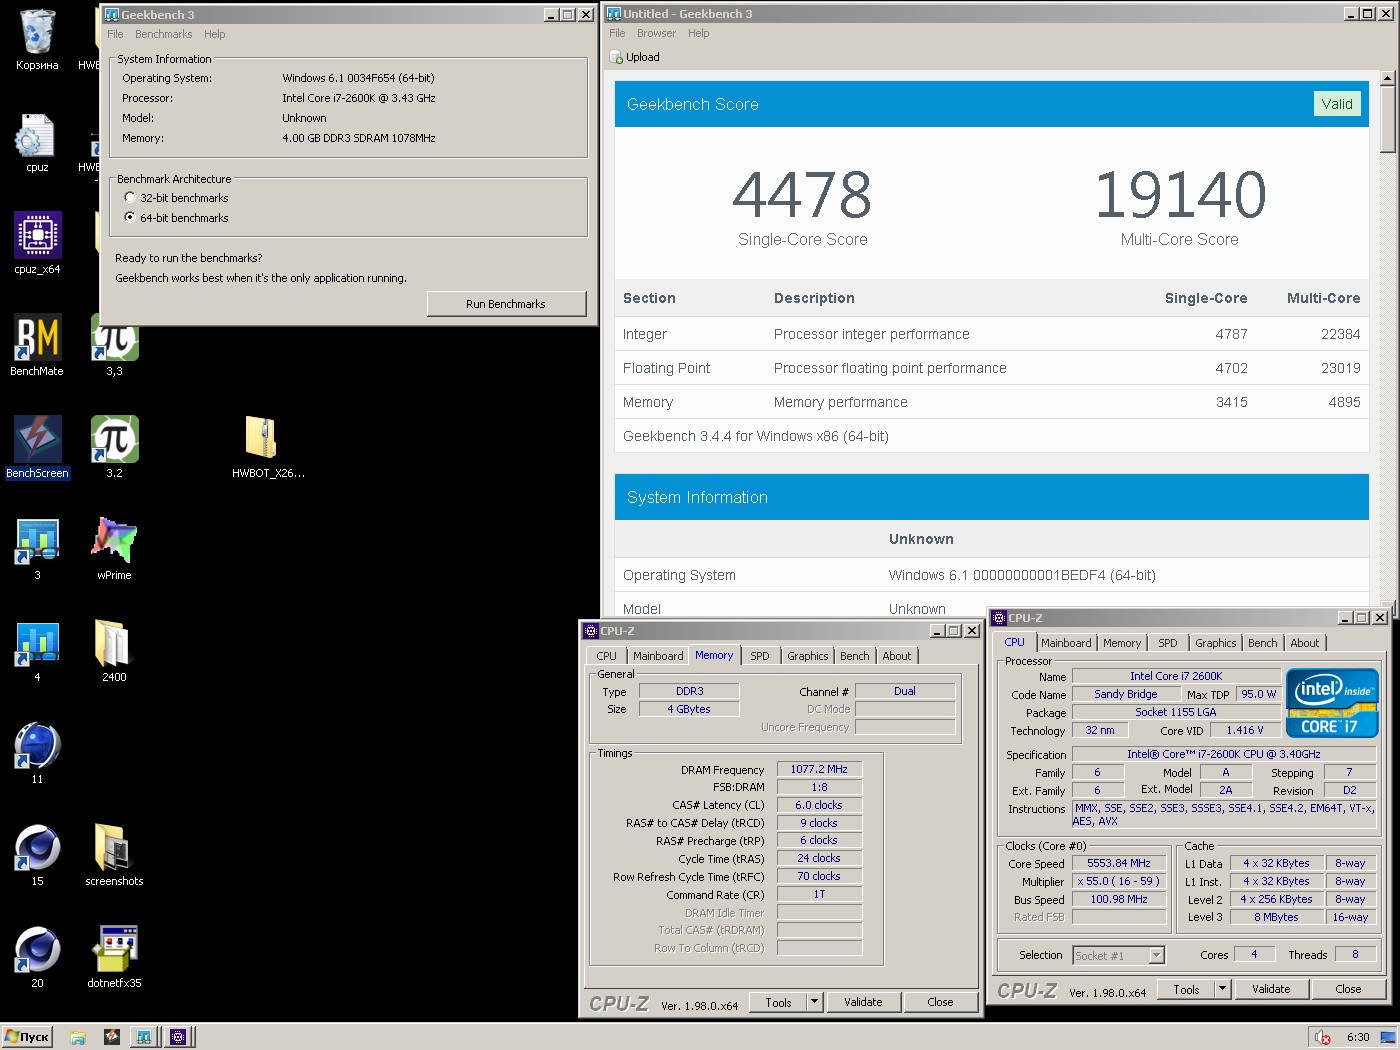Click the Integer row multi-core value 22384
Screen dimensions: 1400x1050
(1340, 334)
